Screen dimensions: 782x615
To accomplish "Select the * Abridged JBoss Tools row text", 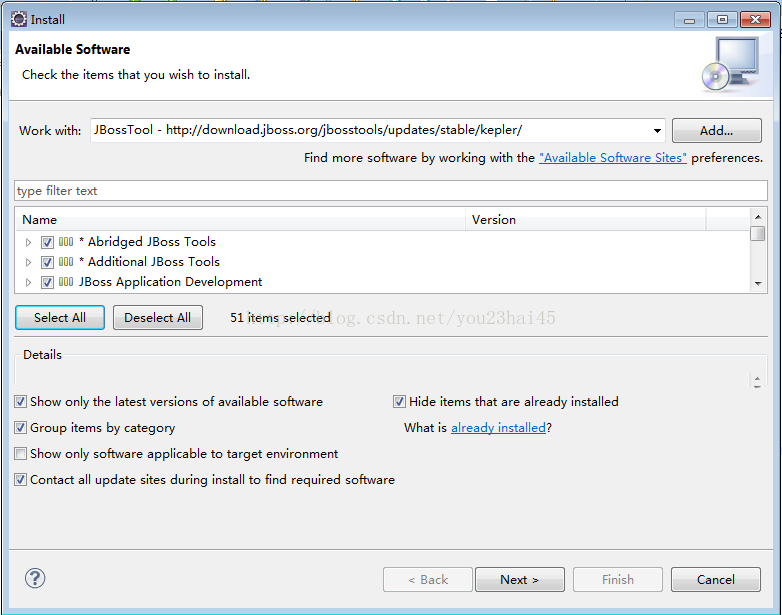I will [148, 242].
